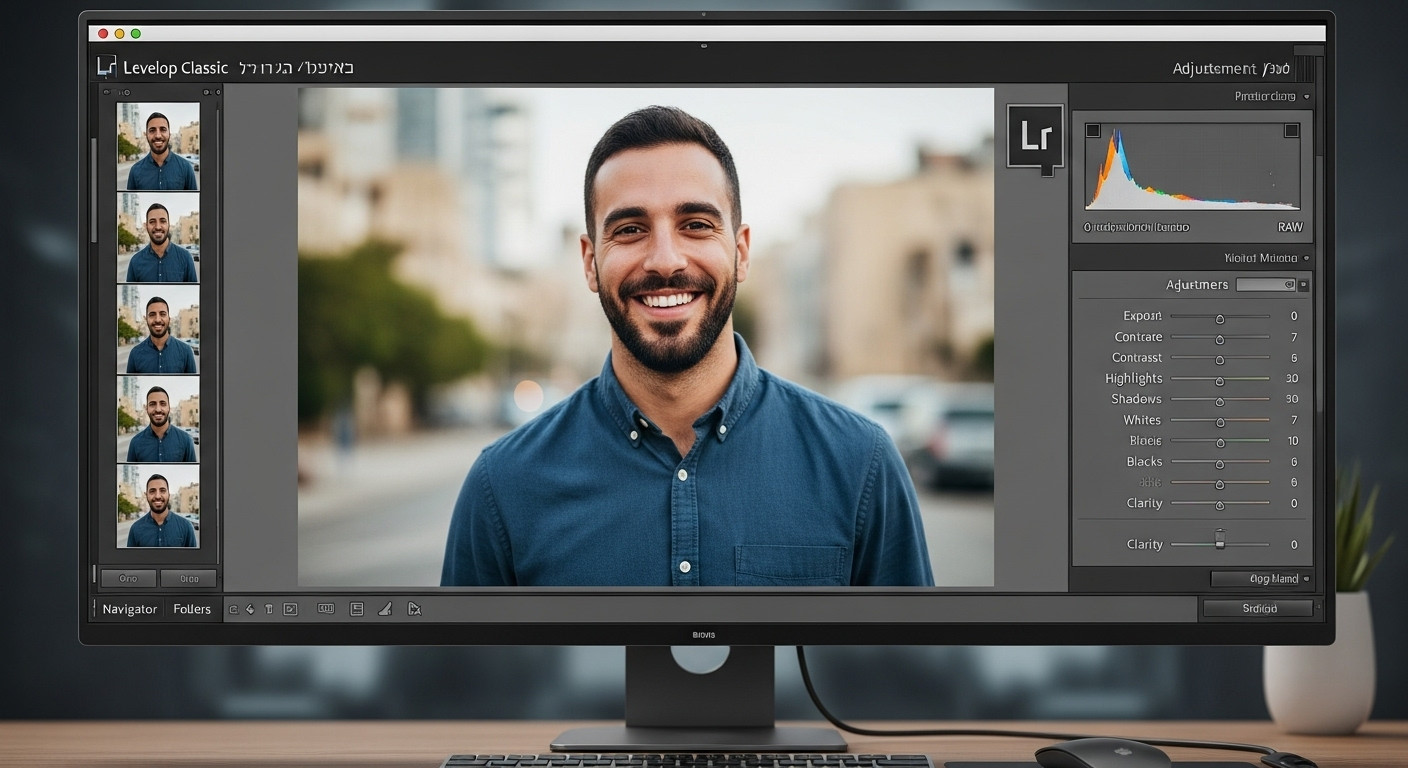Select the fourth thumbnail in the filmstrip

point(158,418)
